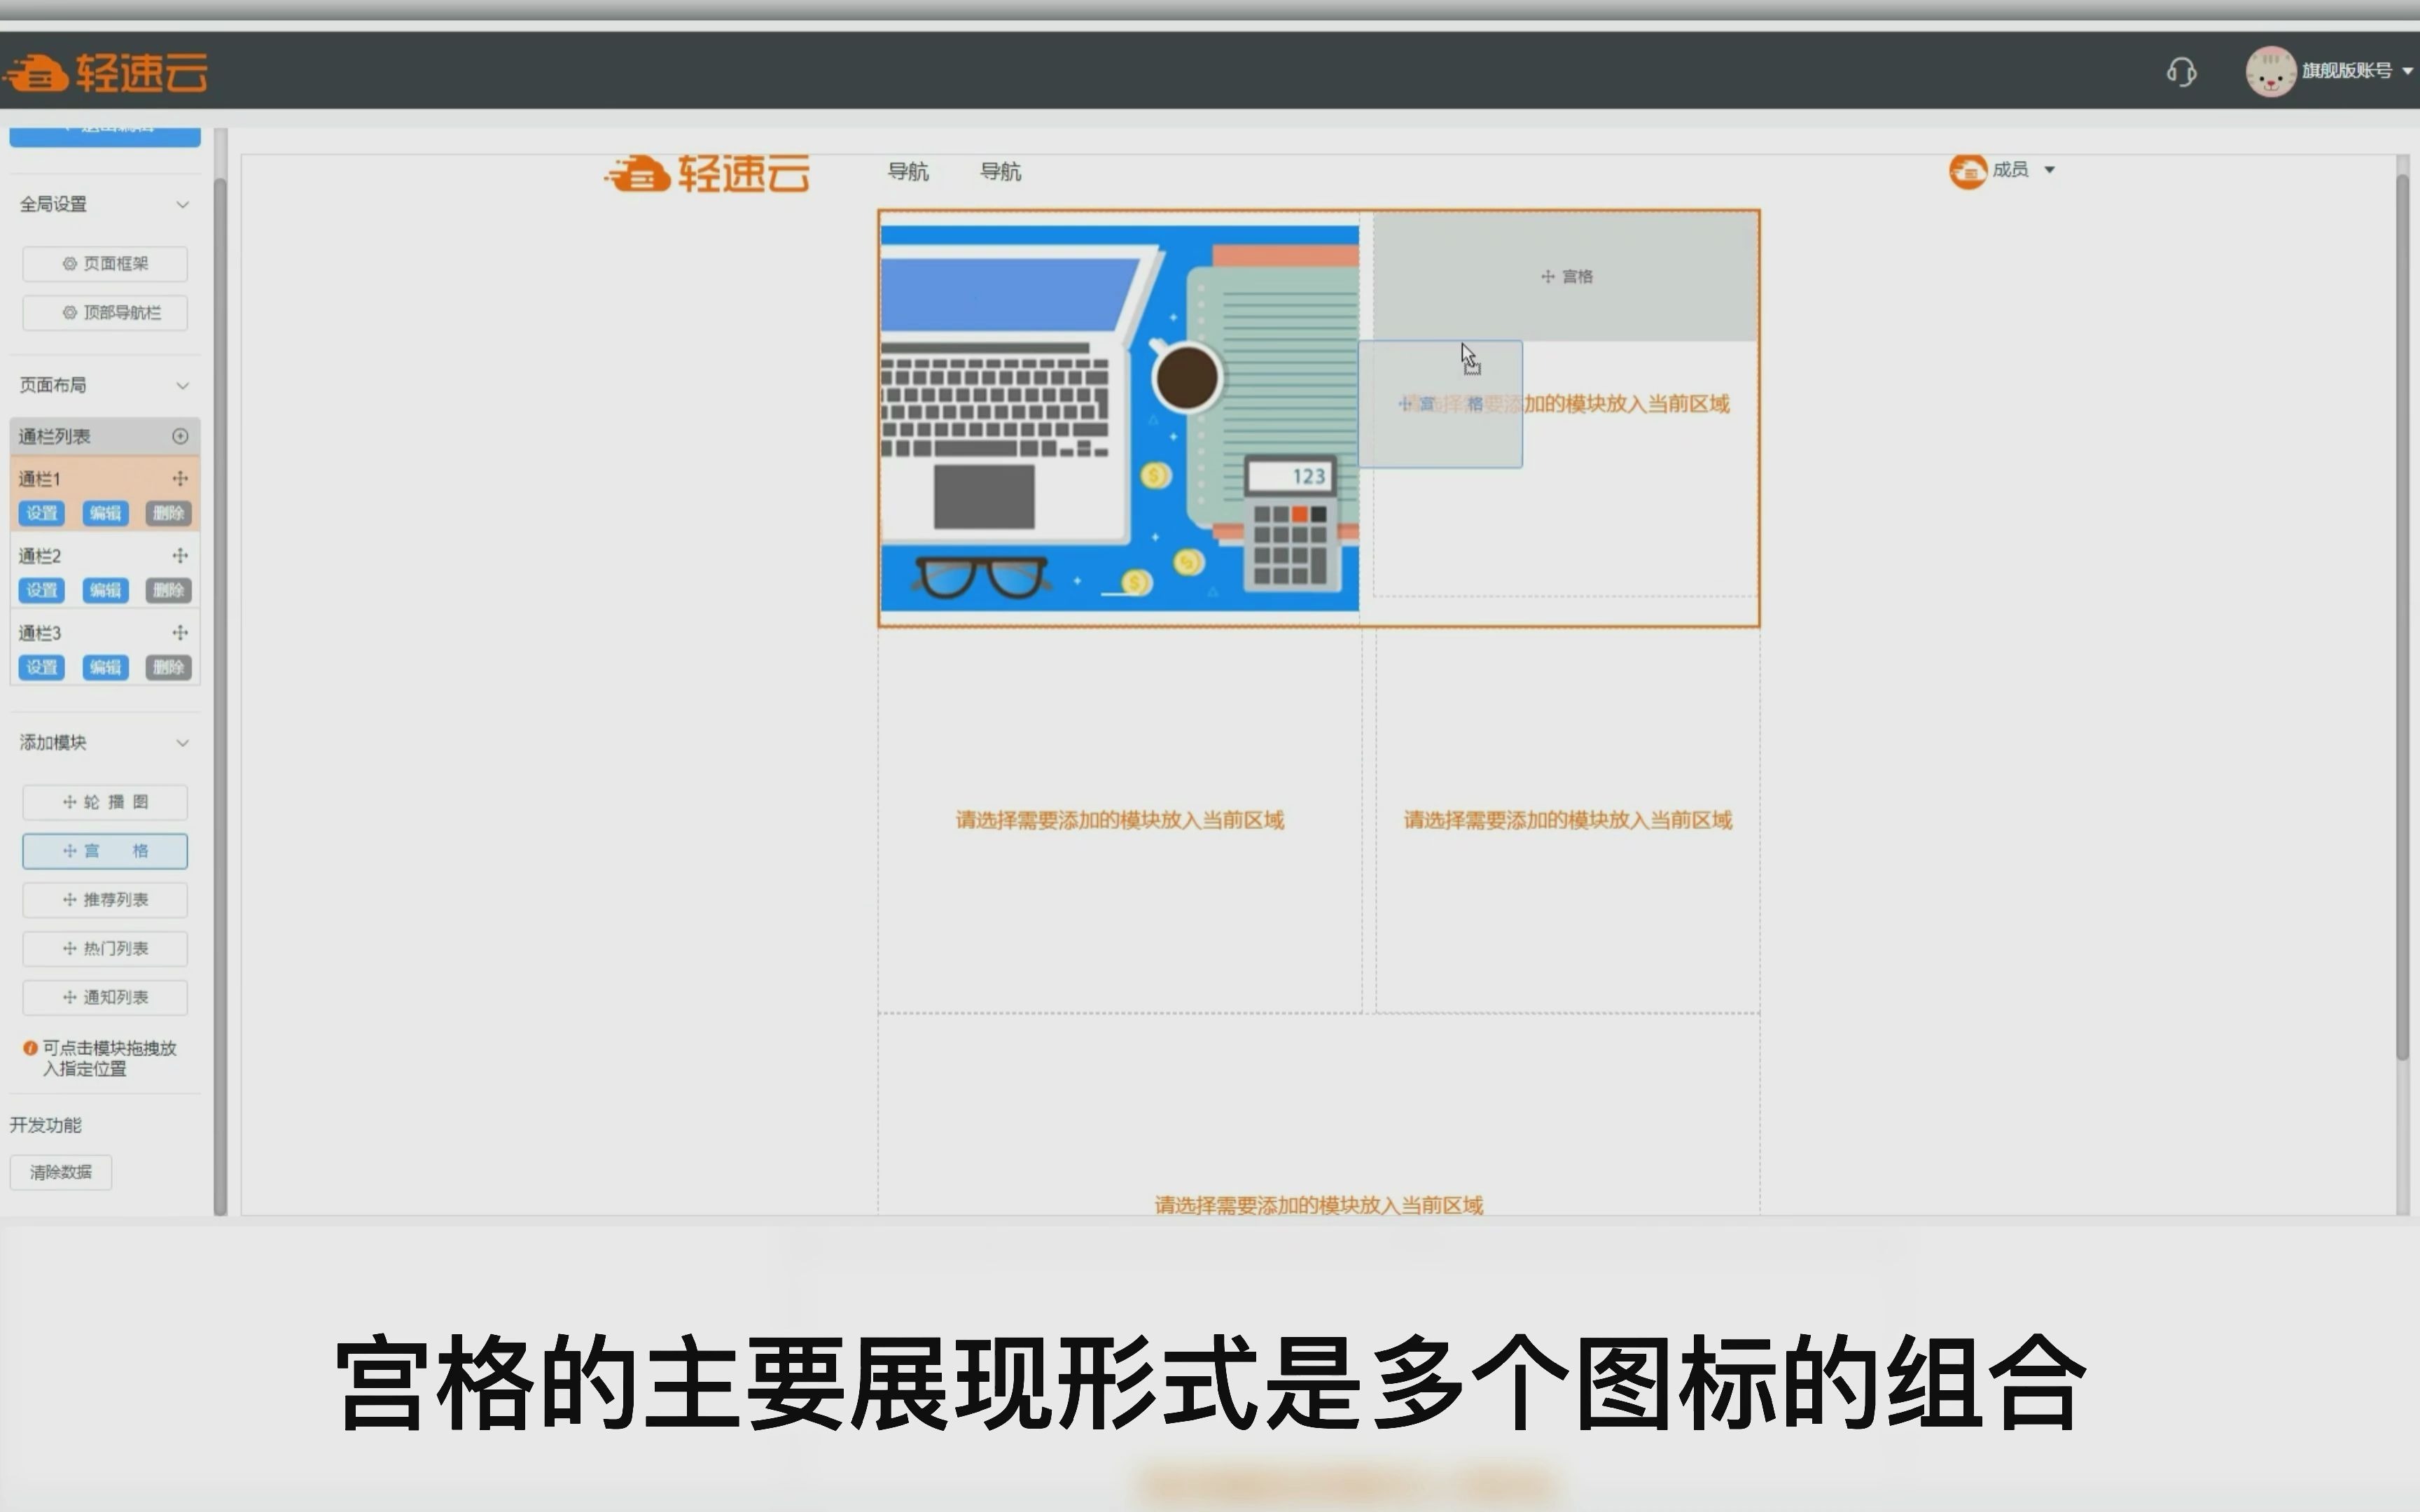
Task: Click the 轻速云 logo in the dark header
Action: coord(105,72)
